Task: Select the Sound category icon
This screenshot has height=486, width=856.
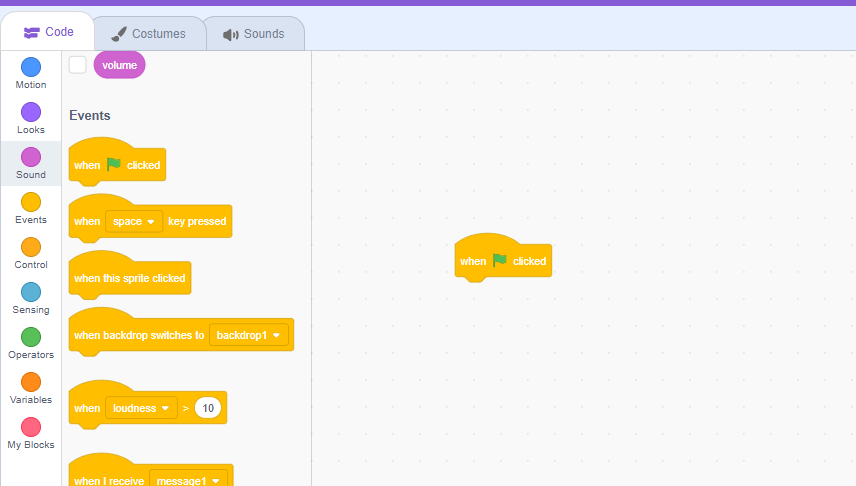Action: coord(31,158)
